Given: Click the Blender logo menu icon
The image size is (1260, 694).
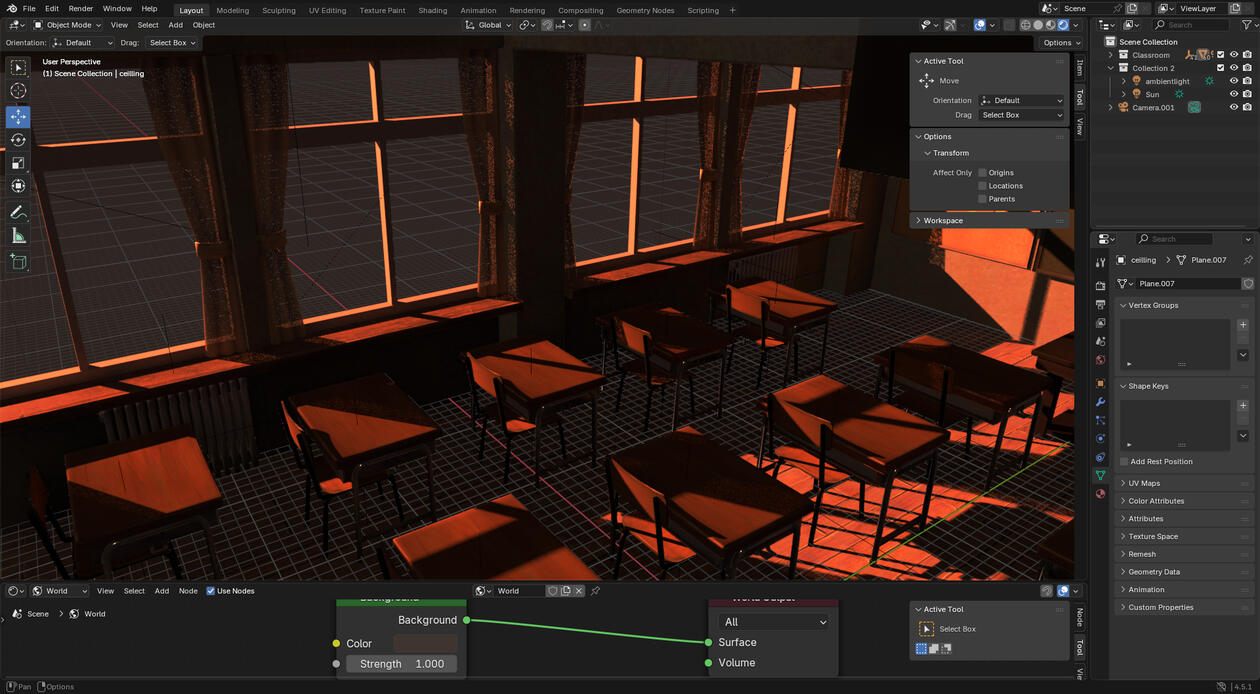Looking at the screenshot, I should tap(11, 9).
